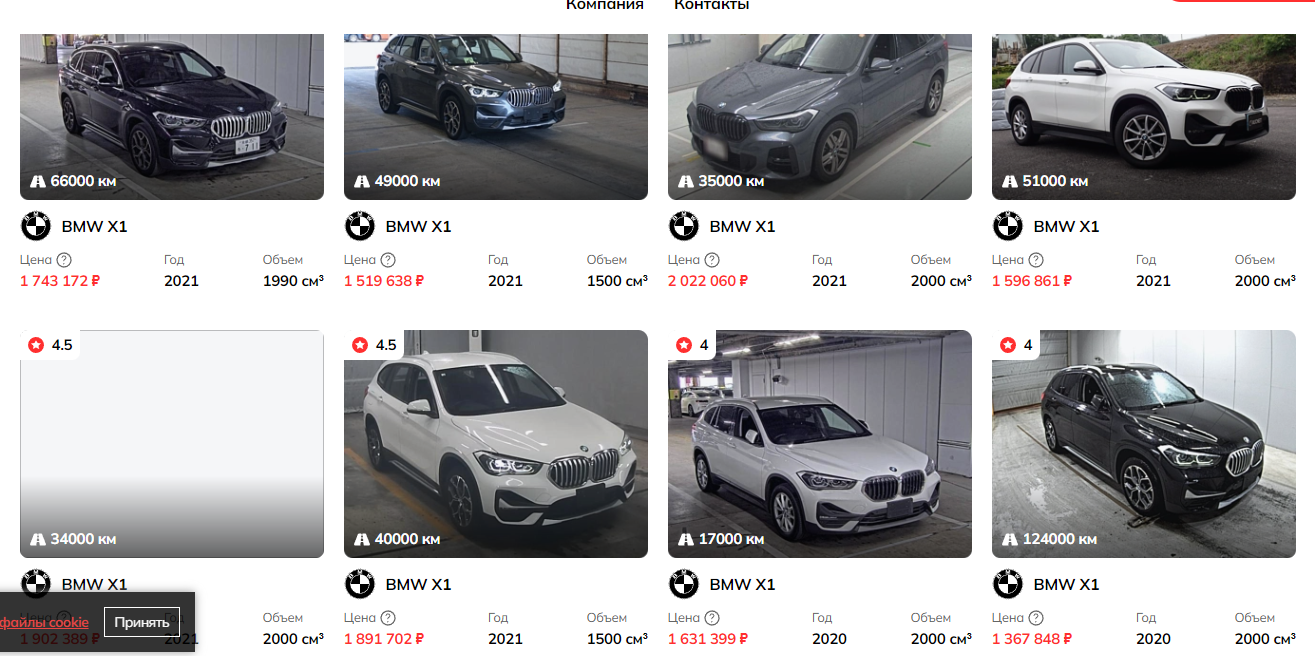
Task: Open the blank placeholder card with 34000 км
Action: coord(172,444)
